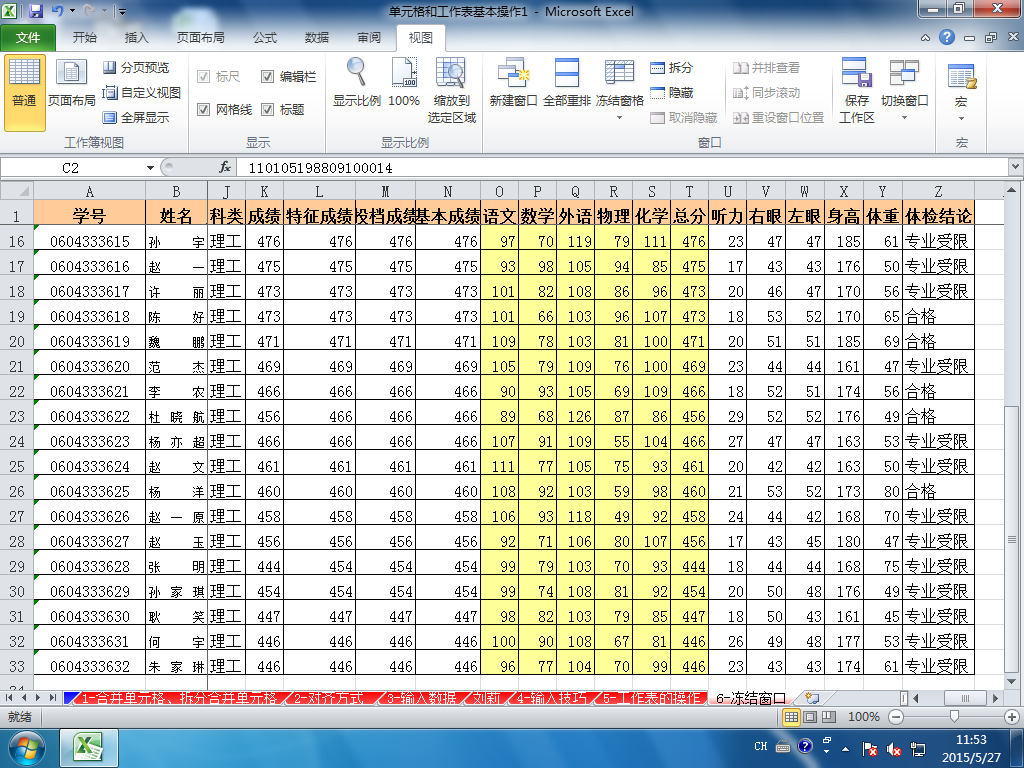
Task: Adjust the zoom slider handle
Action: point(954,717)
